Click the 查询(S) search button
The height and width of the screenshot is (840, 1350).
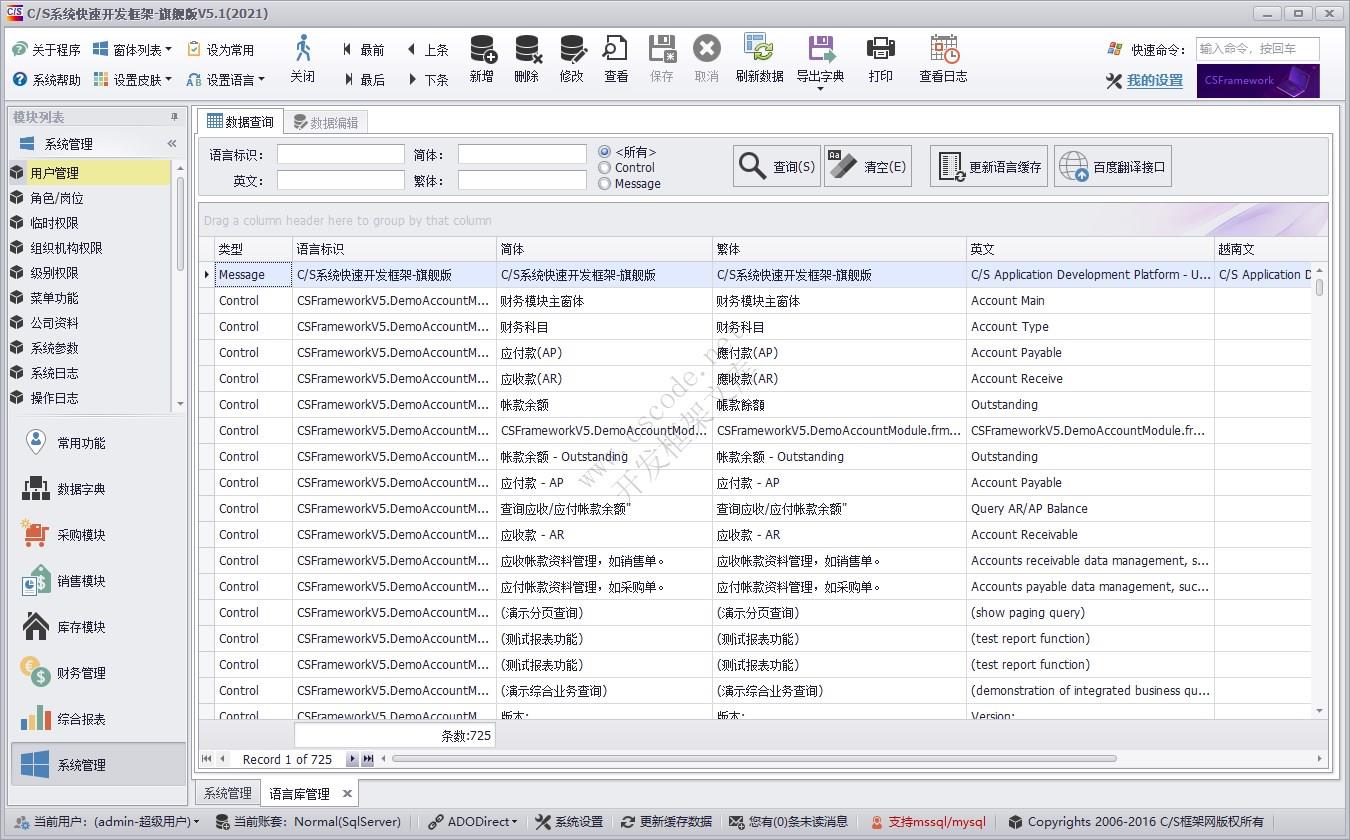[777, 166]
